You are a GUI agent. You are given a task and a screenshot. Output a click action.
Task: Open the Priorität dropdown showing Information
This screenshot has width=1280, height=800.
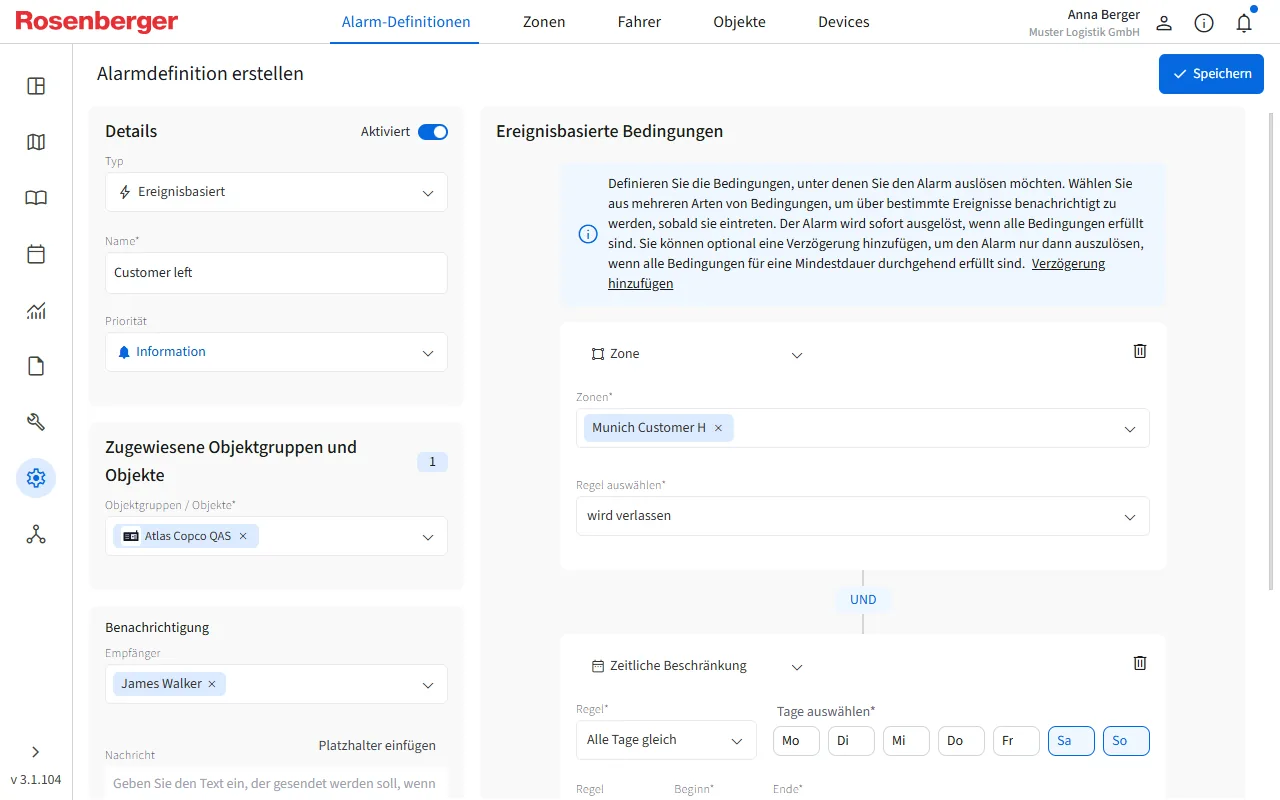pyautogui.click(x=276, y=352)
